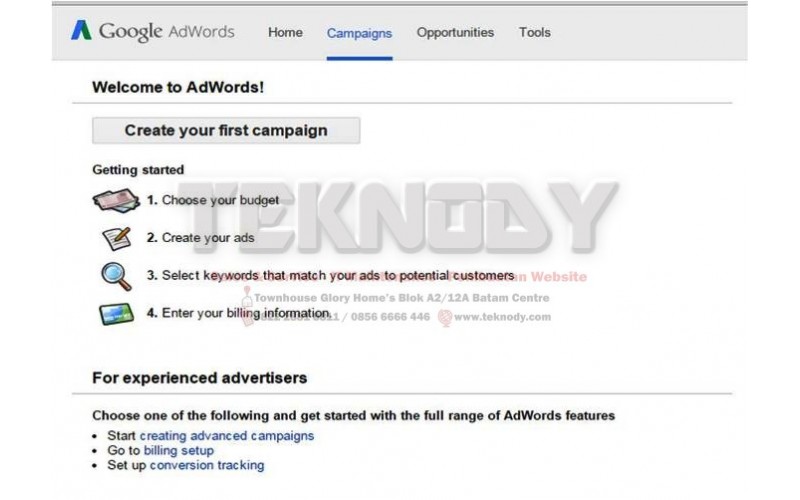Click the Select keywords step text
The height and width of the screenshot is (500, 800).
[x=331, y=276]
